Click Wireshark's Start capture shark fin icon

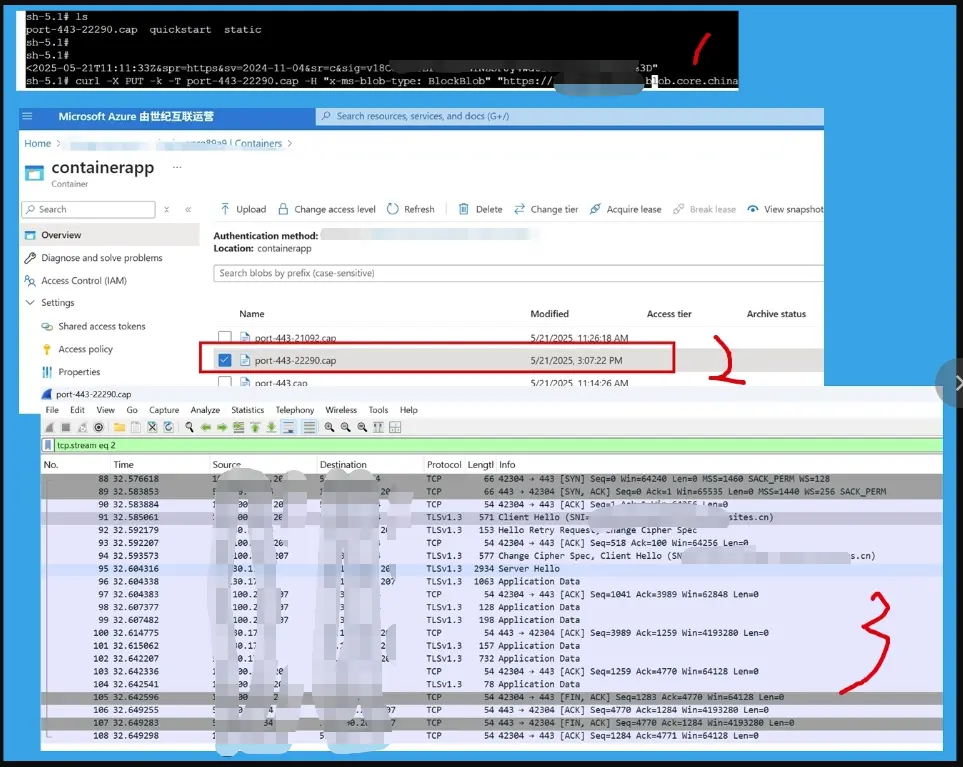(50, 427)
